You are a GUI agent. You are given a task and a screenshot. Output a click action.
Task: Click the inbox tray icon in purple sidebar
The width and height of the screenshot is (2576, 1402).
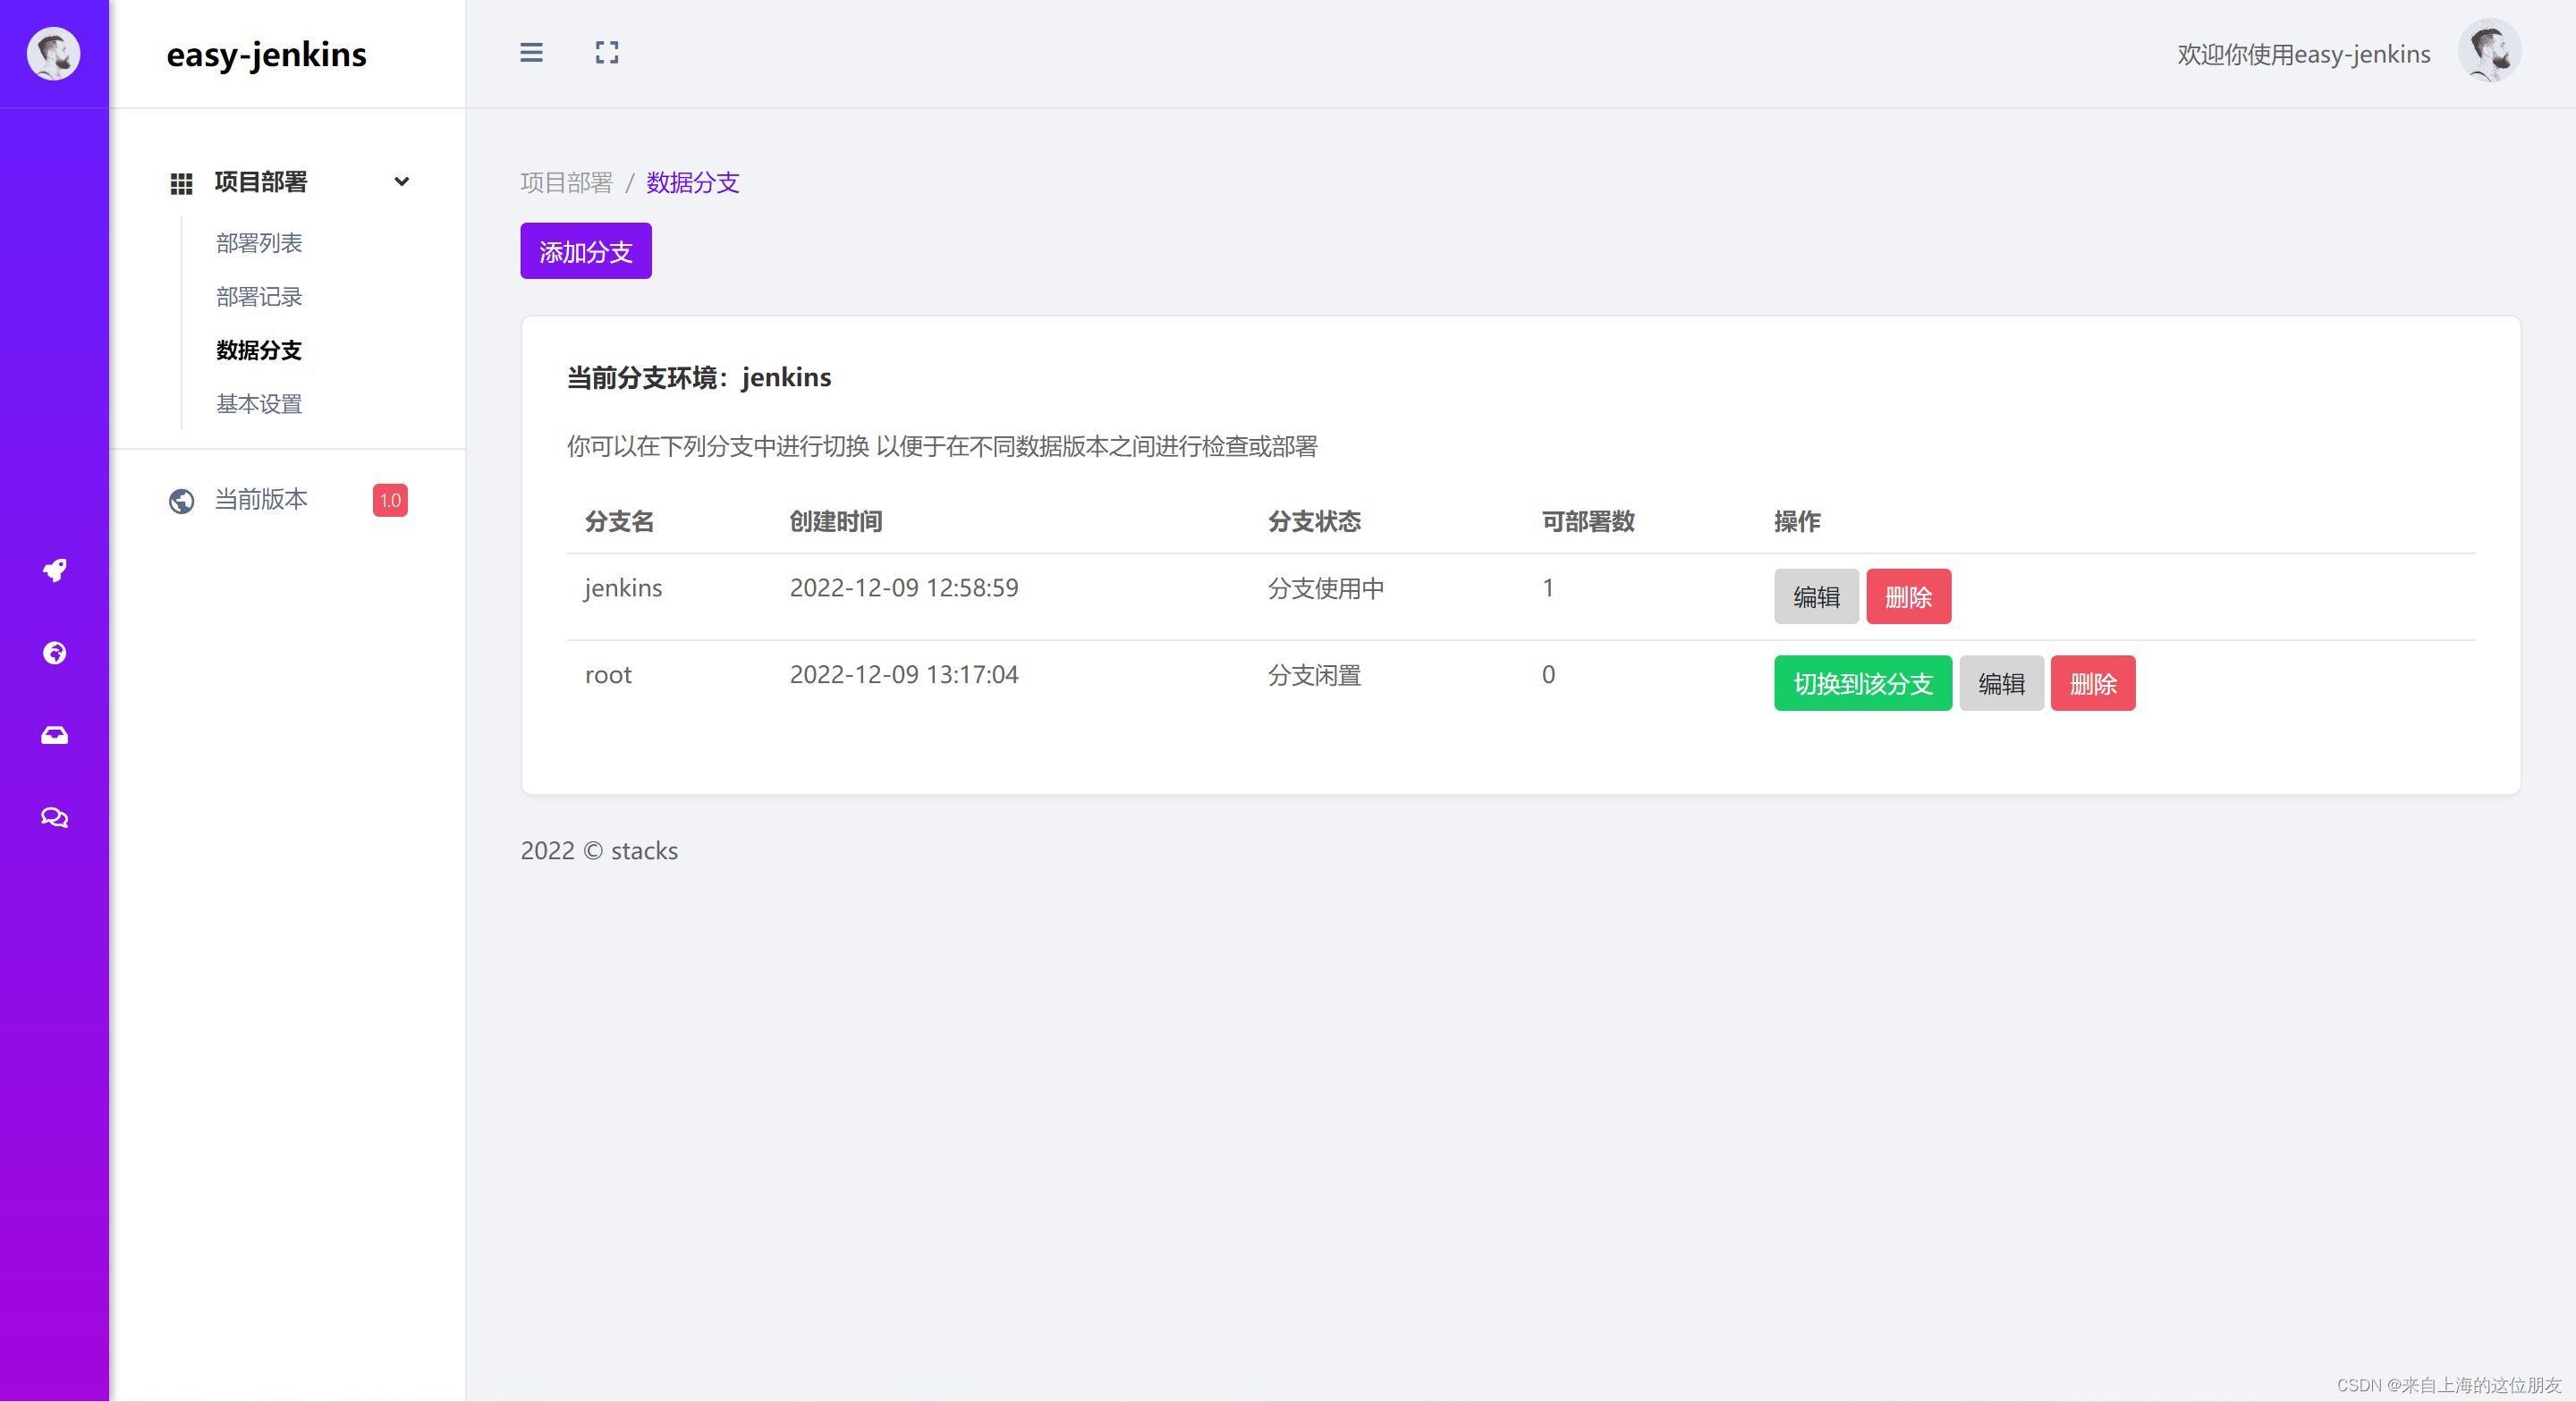(54, 735)
